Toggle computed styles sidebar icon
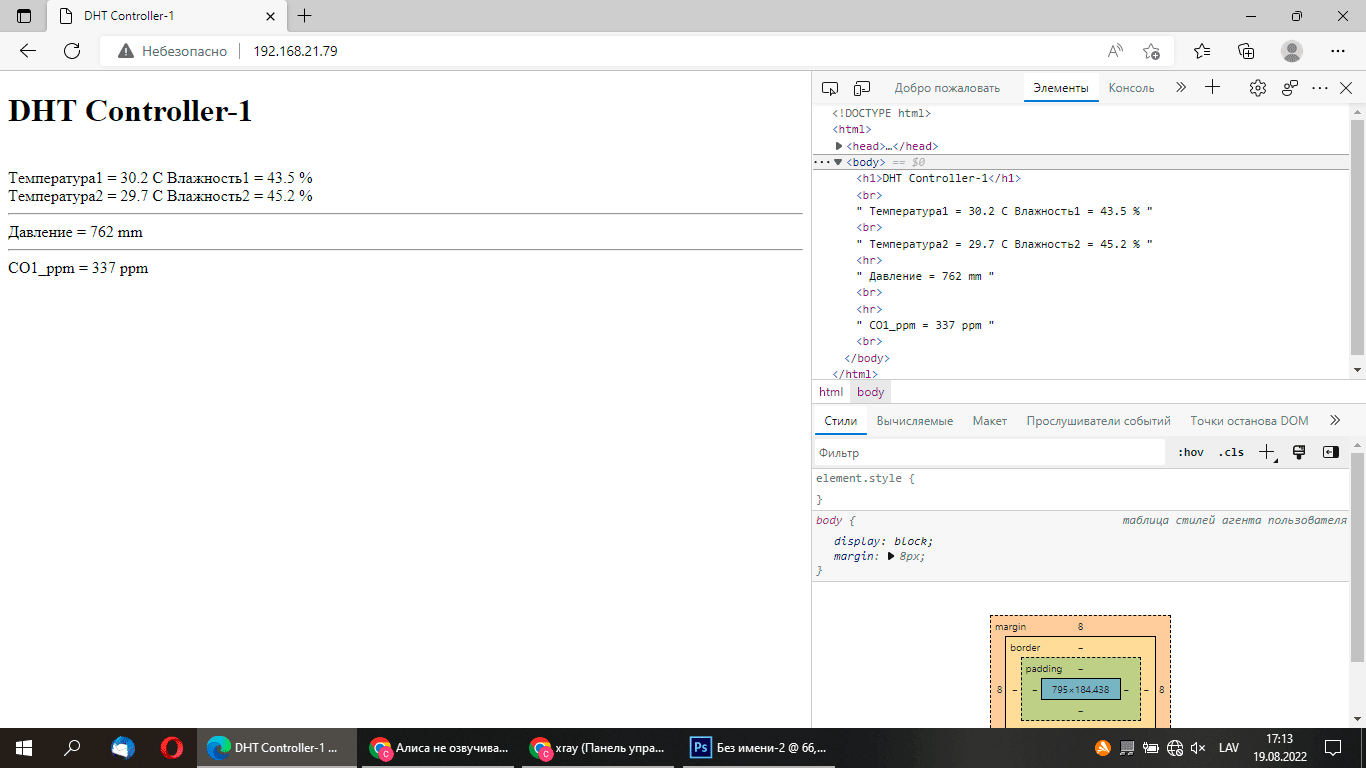This screenshot has width=1366, height=768. pyautogui.click(x=1330, y=452)
